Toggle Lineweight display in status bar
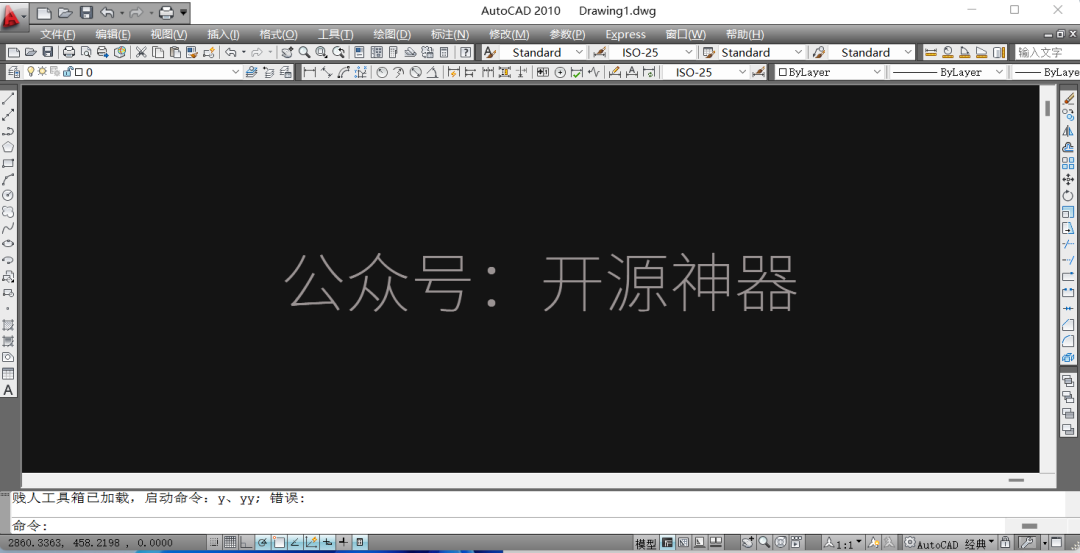Viewport: 1080px width, 553px height. pos(344,543)
